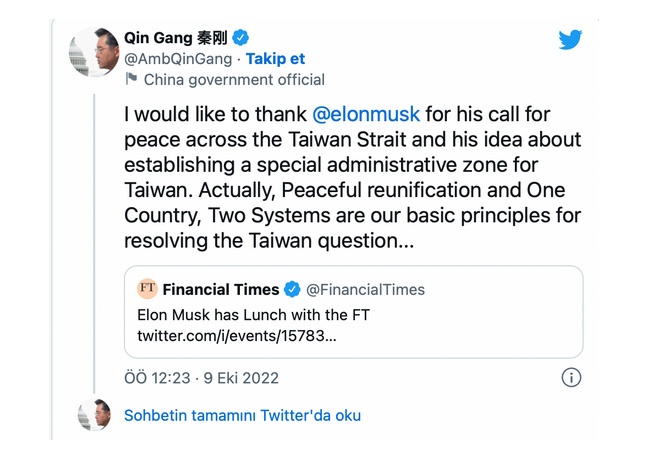
Task: Click Financial Times' verified badge
Action: tap(292, 290)
